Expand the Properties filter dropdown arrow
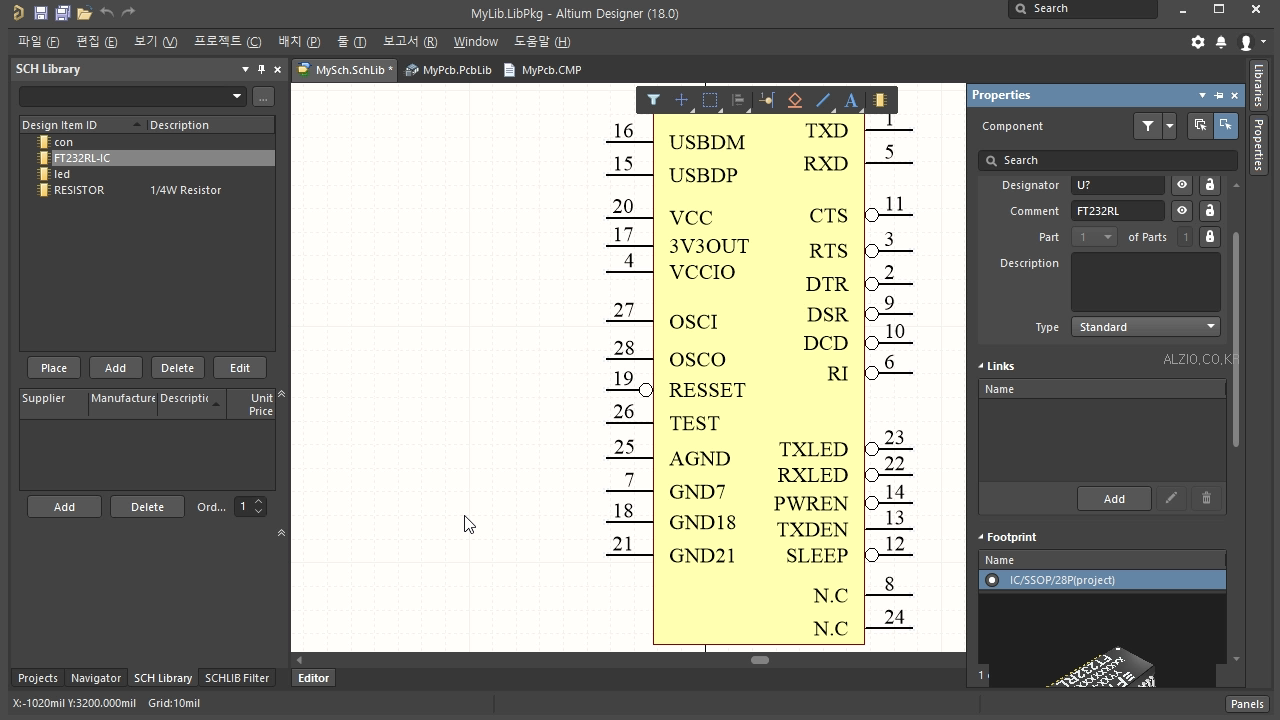Screen dimensions: 1280x720 pyautogui.click(x=1169, y=126)
